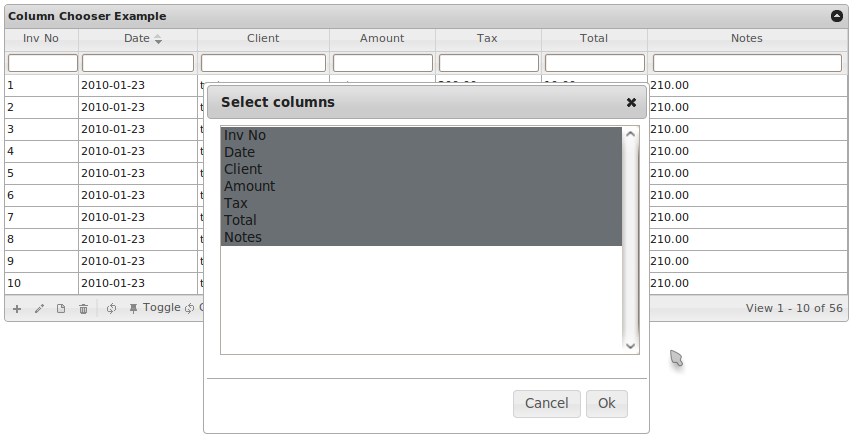Viewport: 854px width, 438px height.
Task: Close the Select columns dialog
Action: click(x=631, y=102)
